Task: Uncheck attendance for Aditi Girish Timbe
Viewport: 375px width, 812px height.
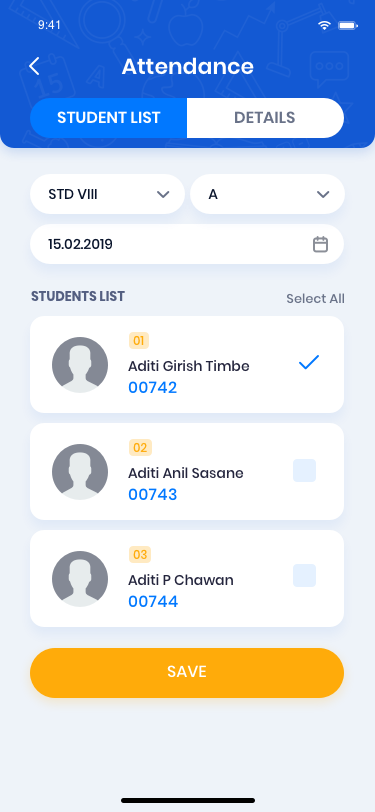Action: tap(309, 362)
